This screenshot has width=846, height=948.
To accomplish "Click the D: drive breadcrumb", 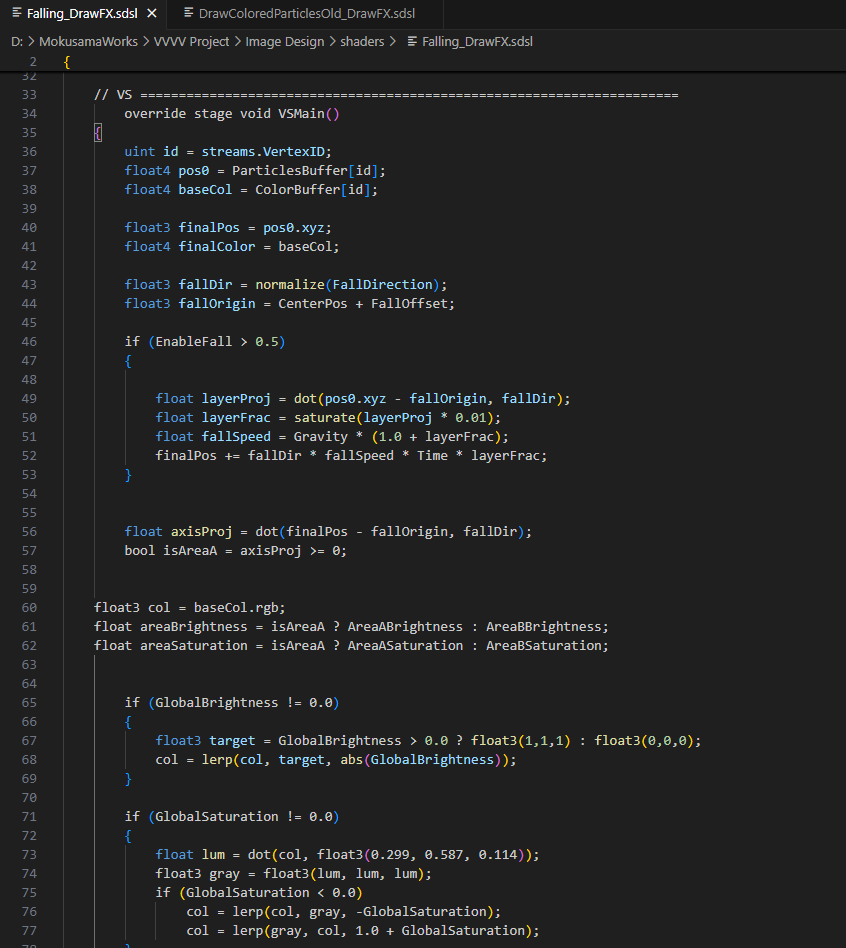I will pos(17,41).
